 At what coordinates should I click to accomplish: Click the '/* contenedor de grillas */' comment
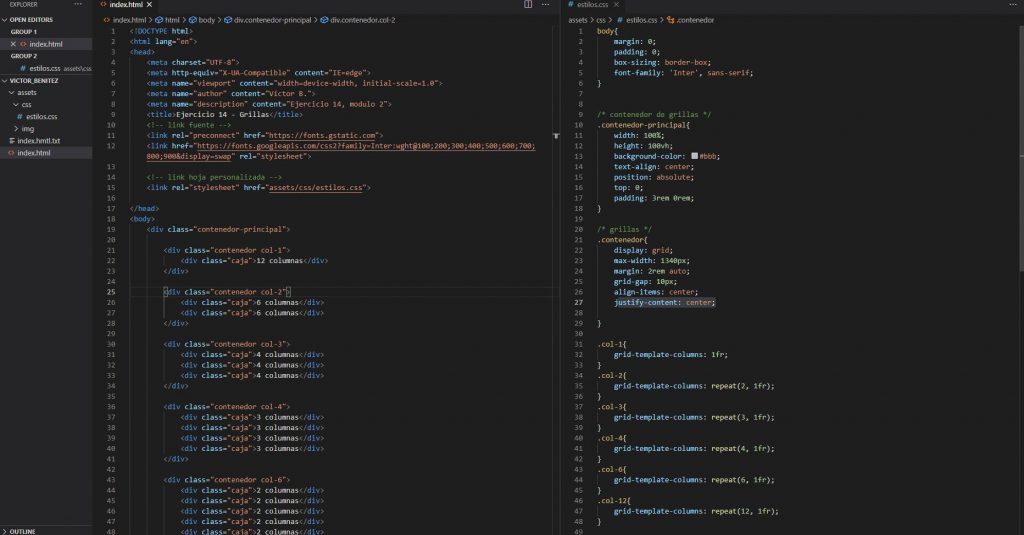[654, 114]
